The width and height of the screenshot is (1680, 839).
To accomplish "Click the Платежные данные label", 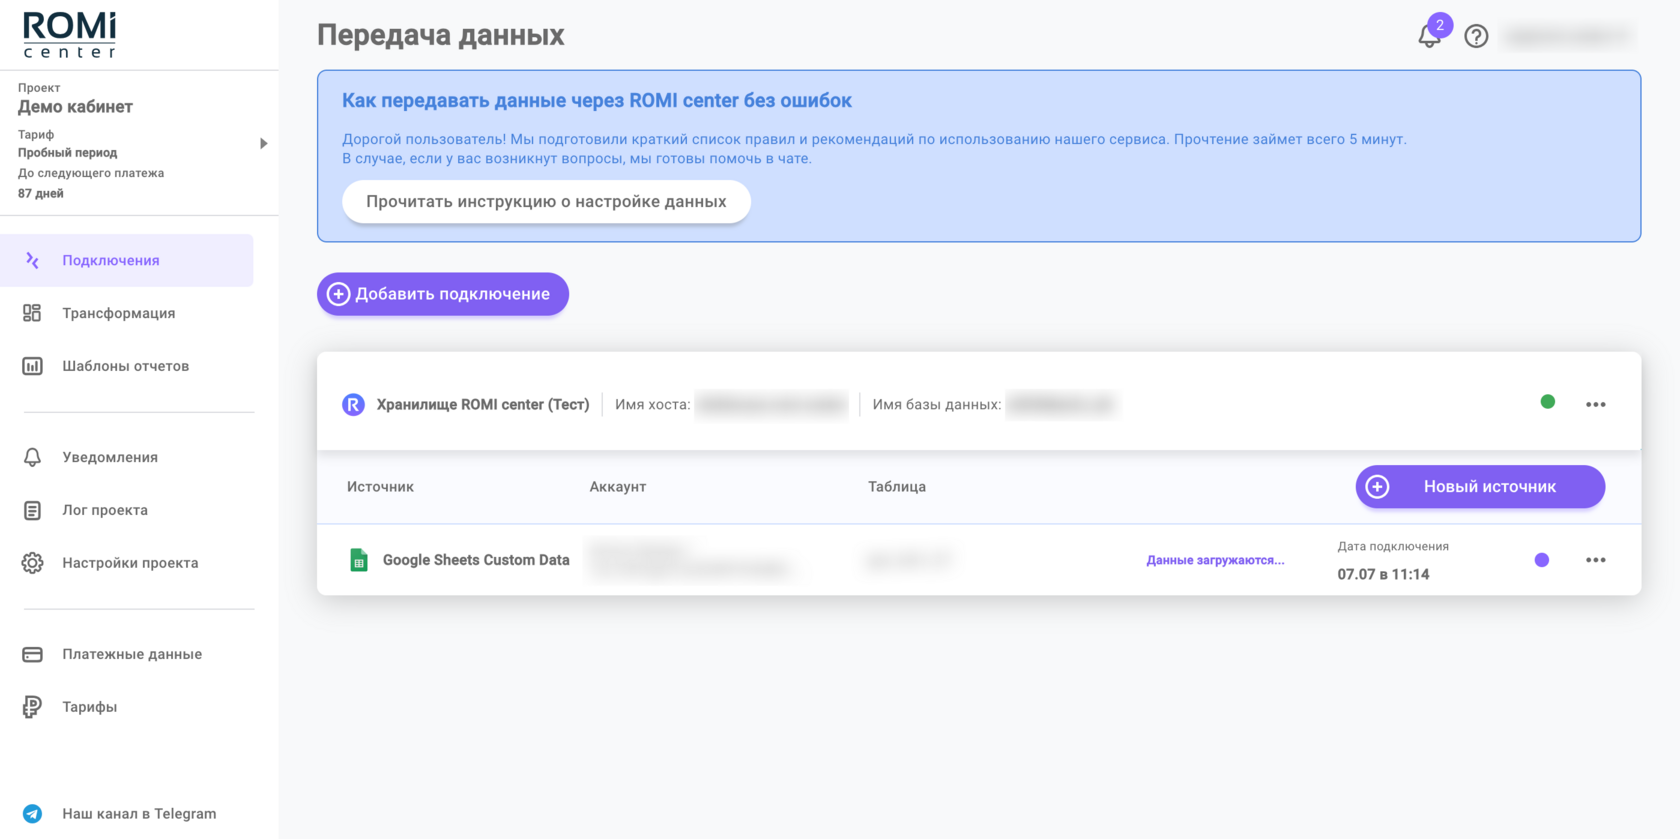I will pyautogui.click(x=132, y=654).
